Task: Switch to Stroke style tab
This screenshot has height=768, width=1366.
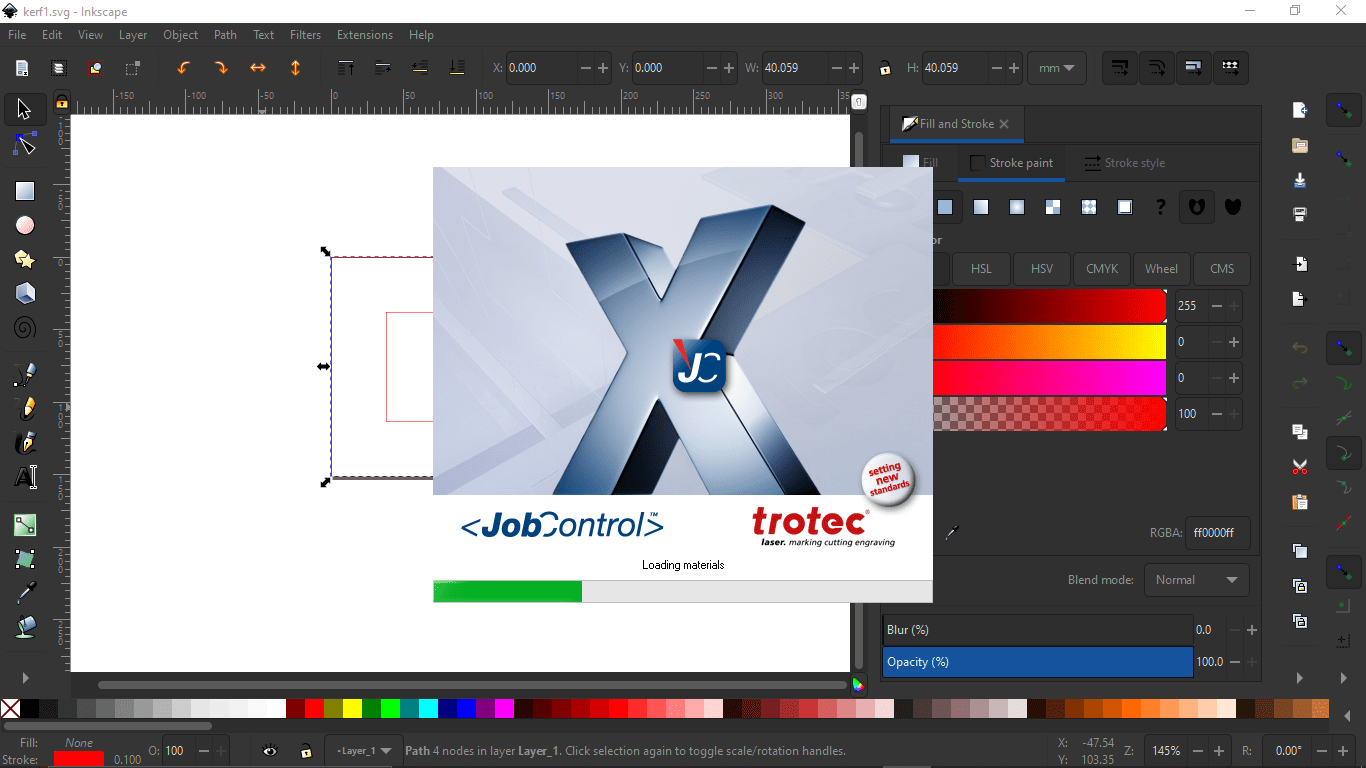Action: coord(1125,163)
